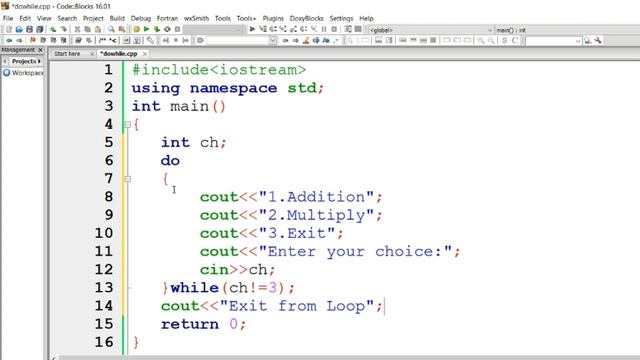Click the Open file toolbar icon
Screen dimensions: 640x360
(x=19, y=29)
